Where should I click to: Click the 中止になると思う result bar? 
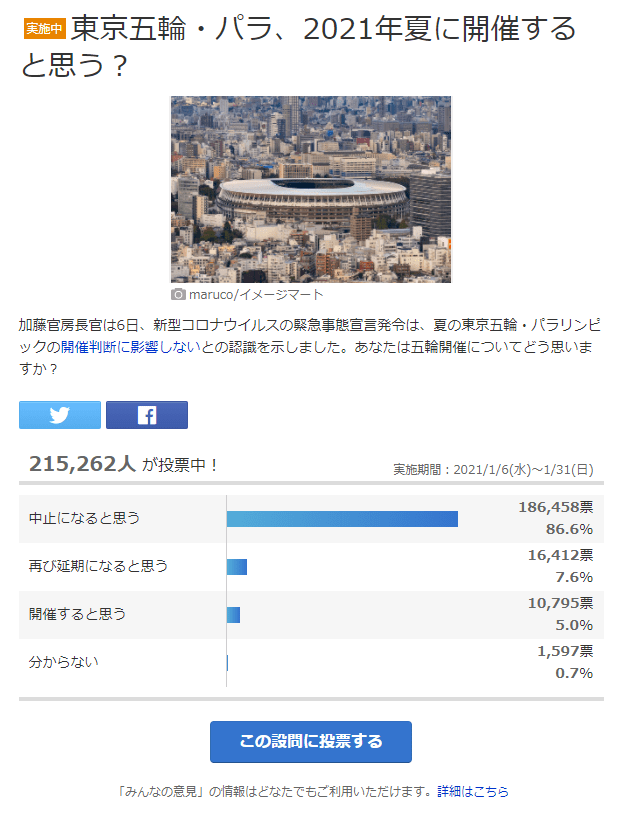342,519
